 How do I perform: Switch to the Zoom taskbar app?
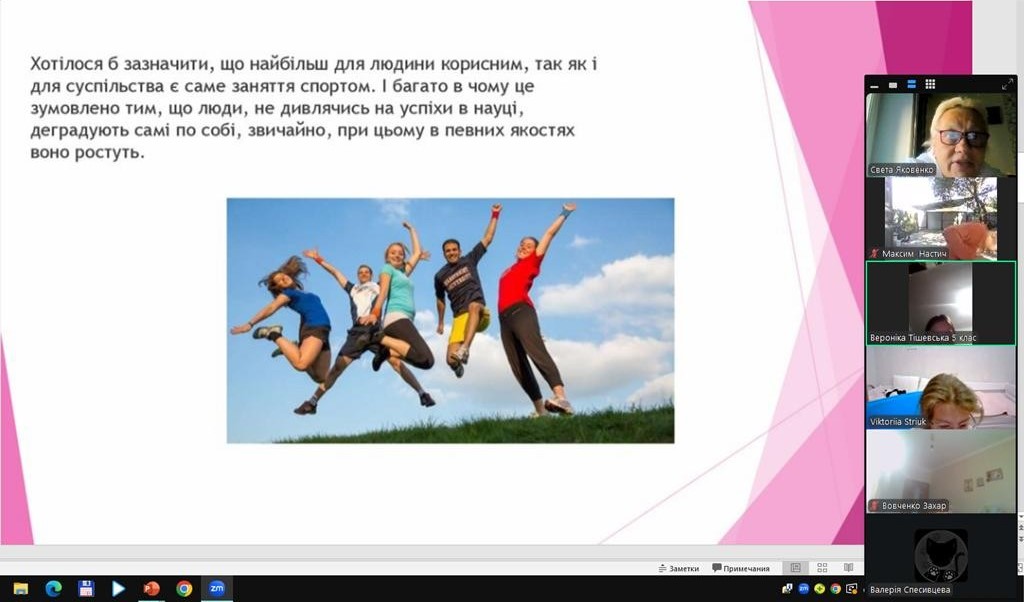coord(216,589)
